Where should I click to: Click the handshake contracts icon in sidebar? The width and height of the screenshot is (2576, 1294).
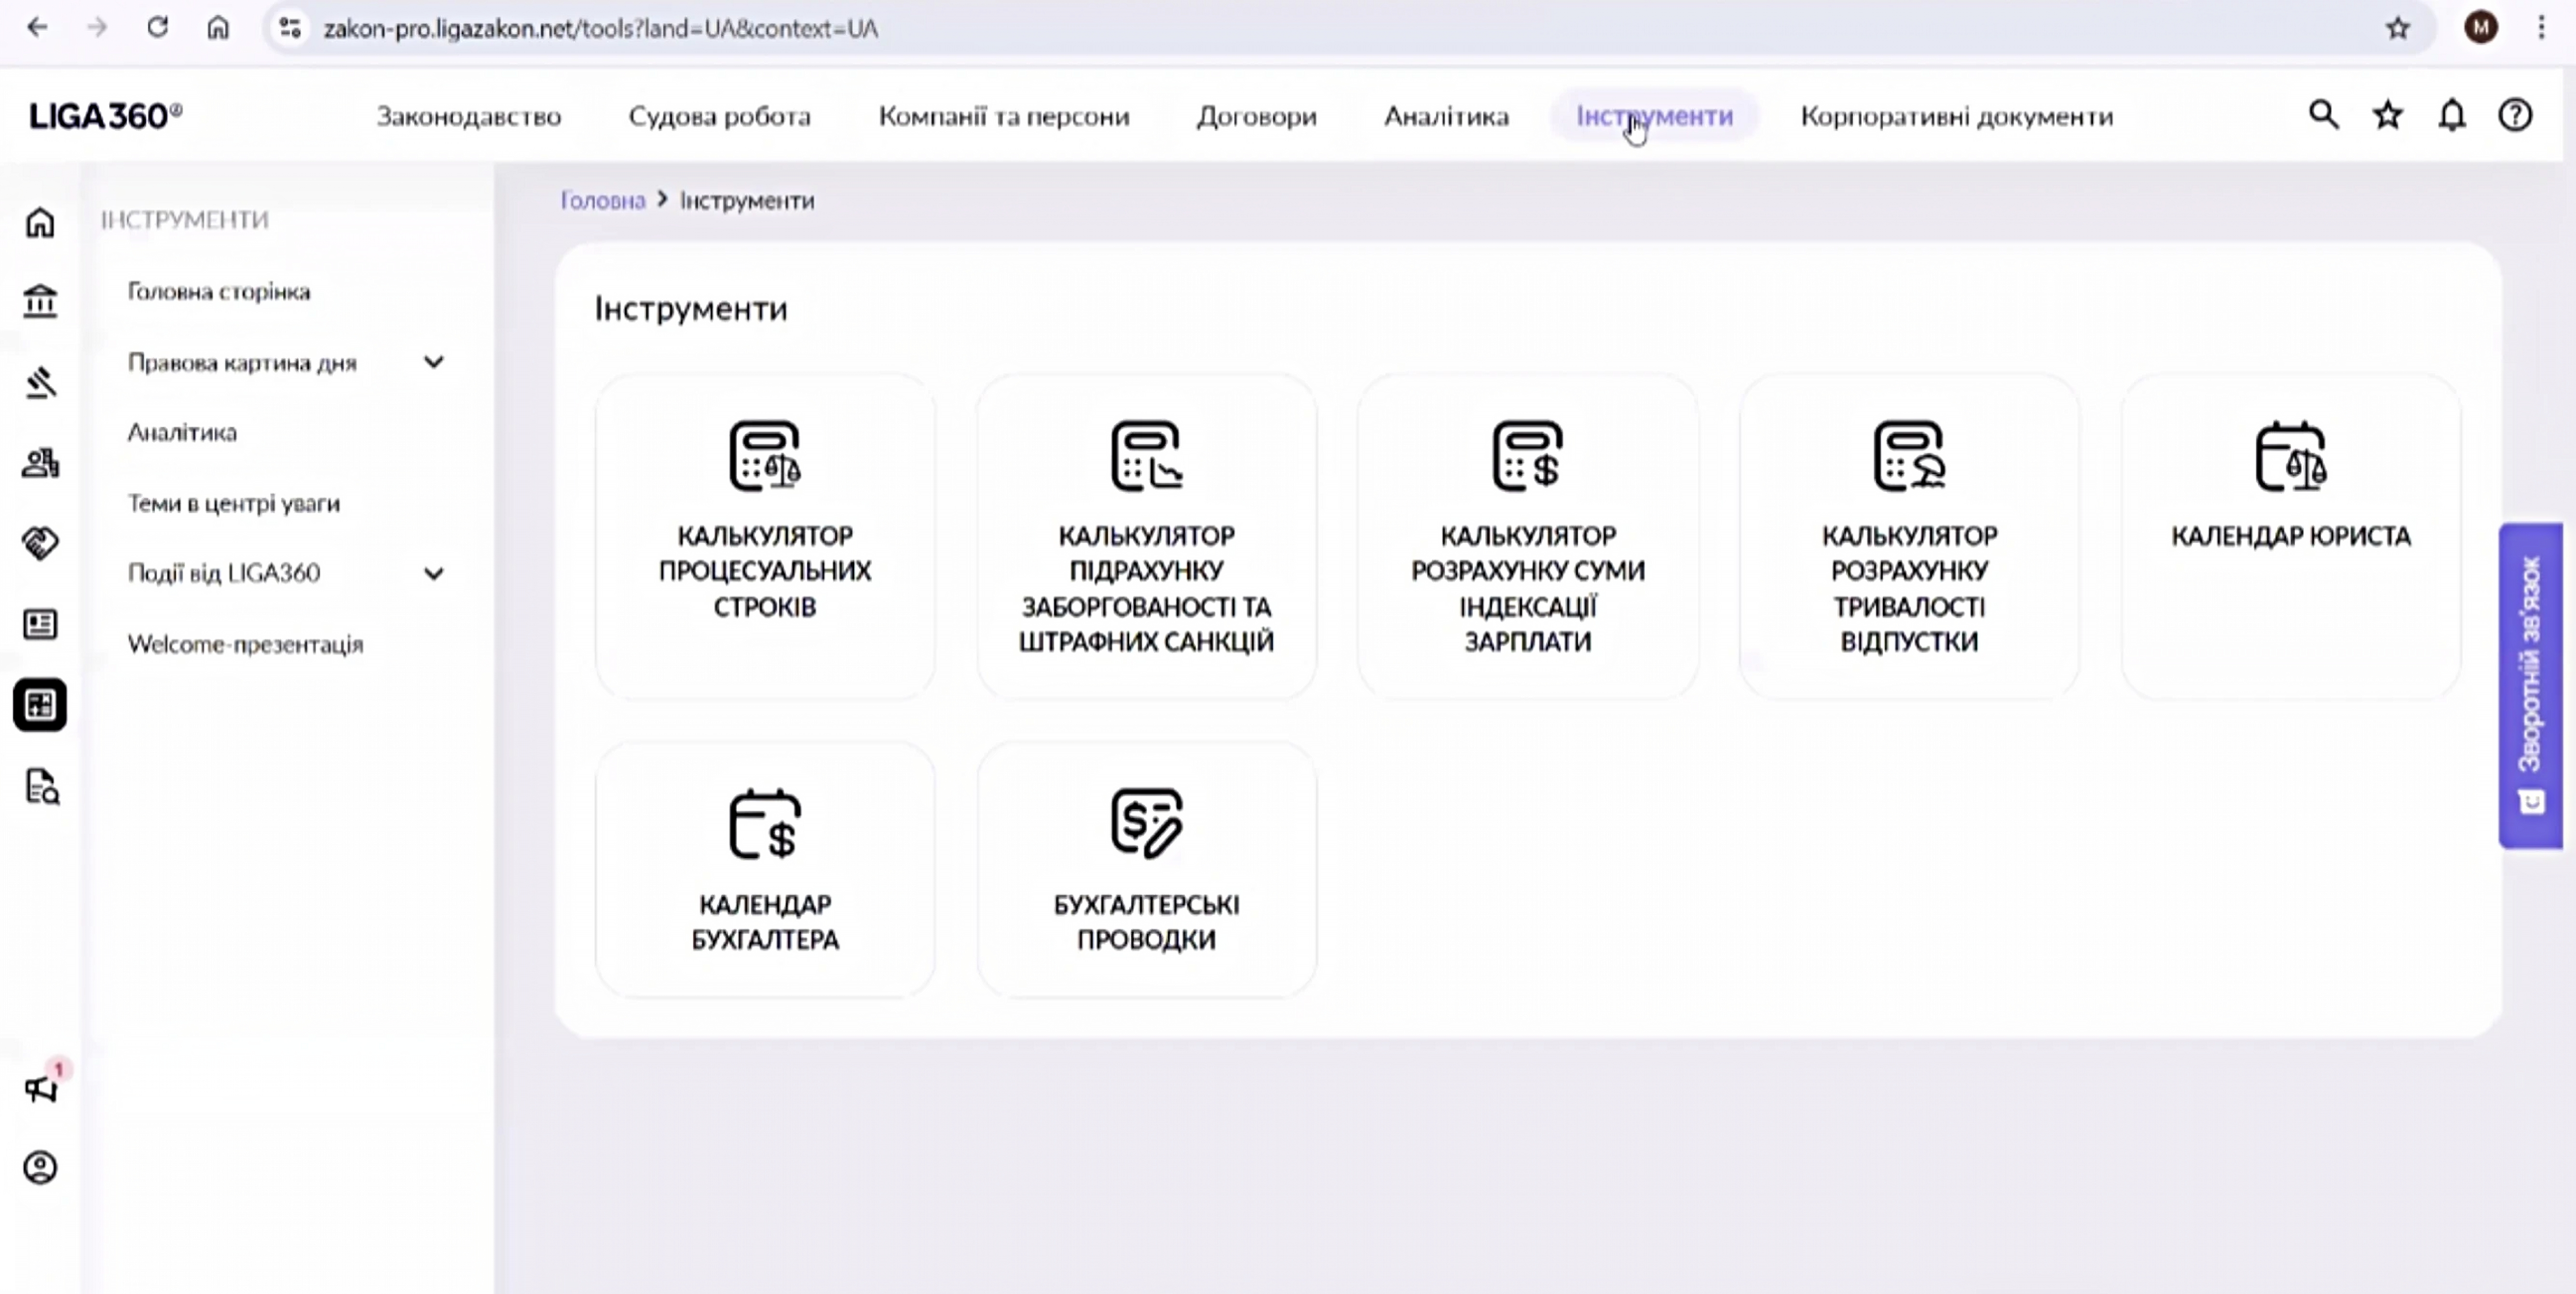pyautogui.click(x=40, y=543)
